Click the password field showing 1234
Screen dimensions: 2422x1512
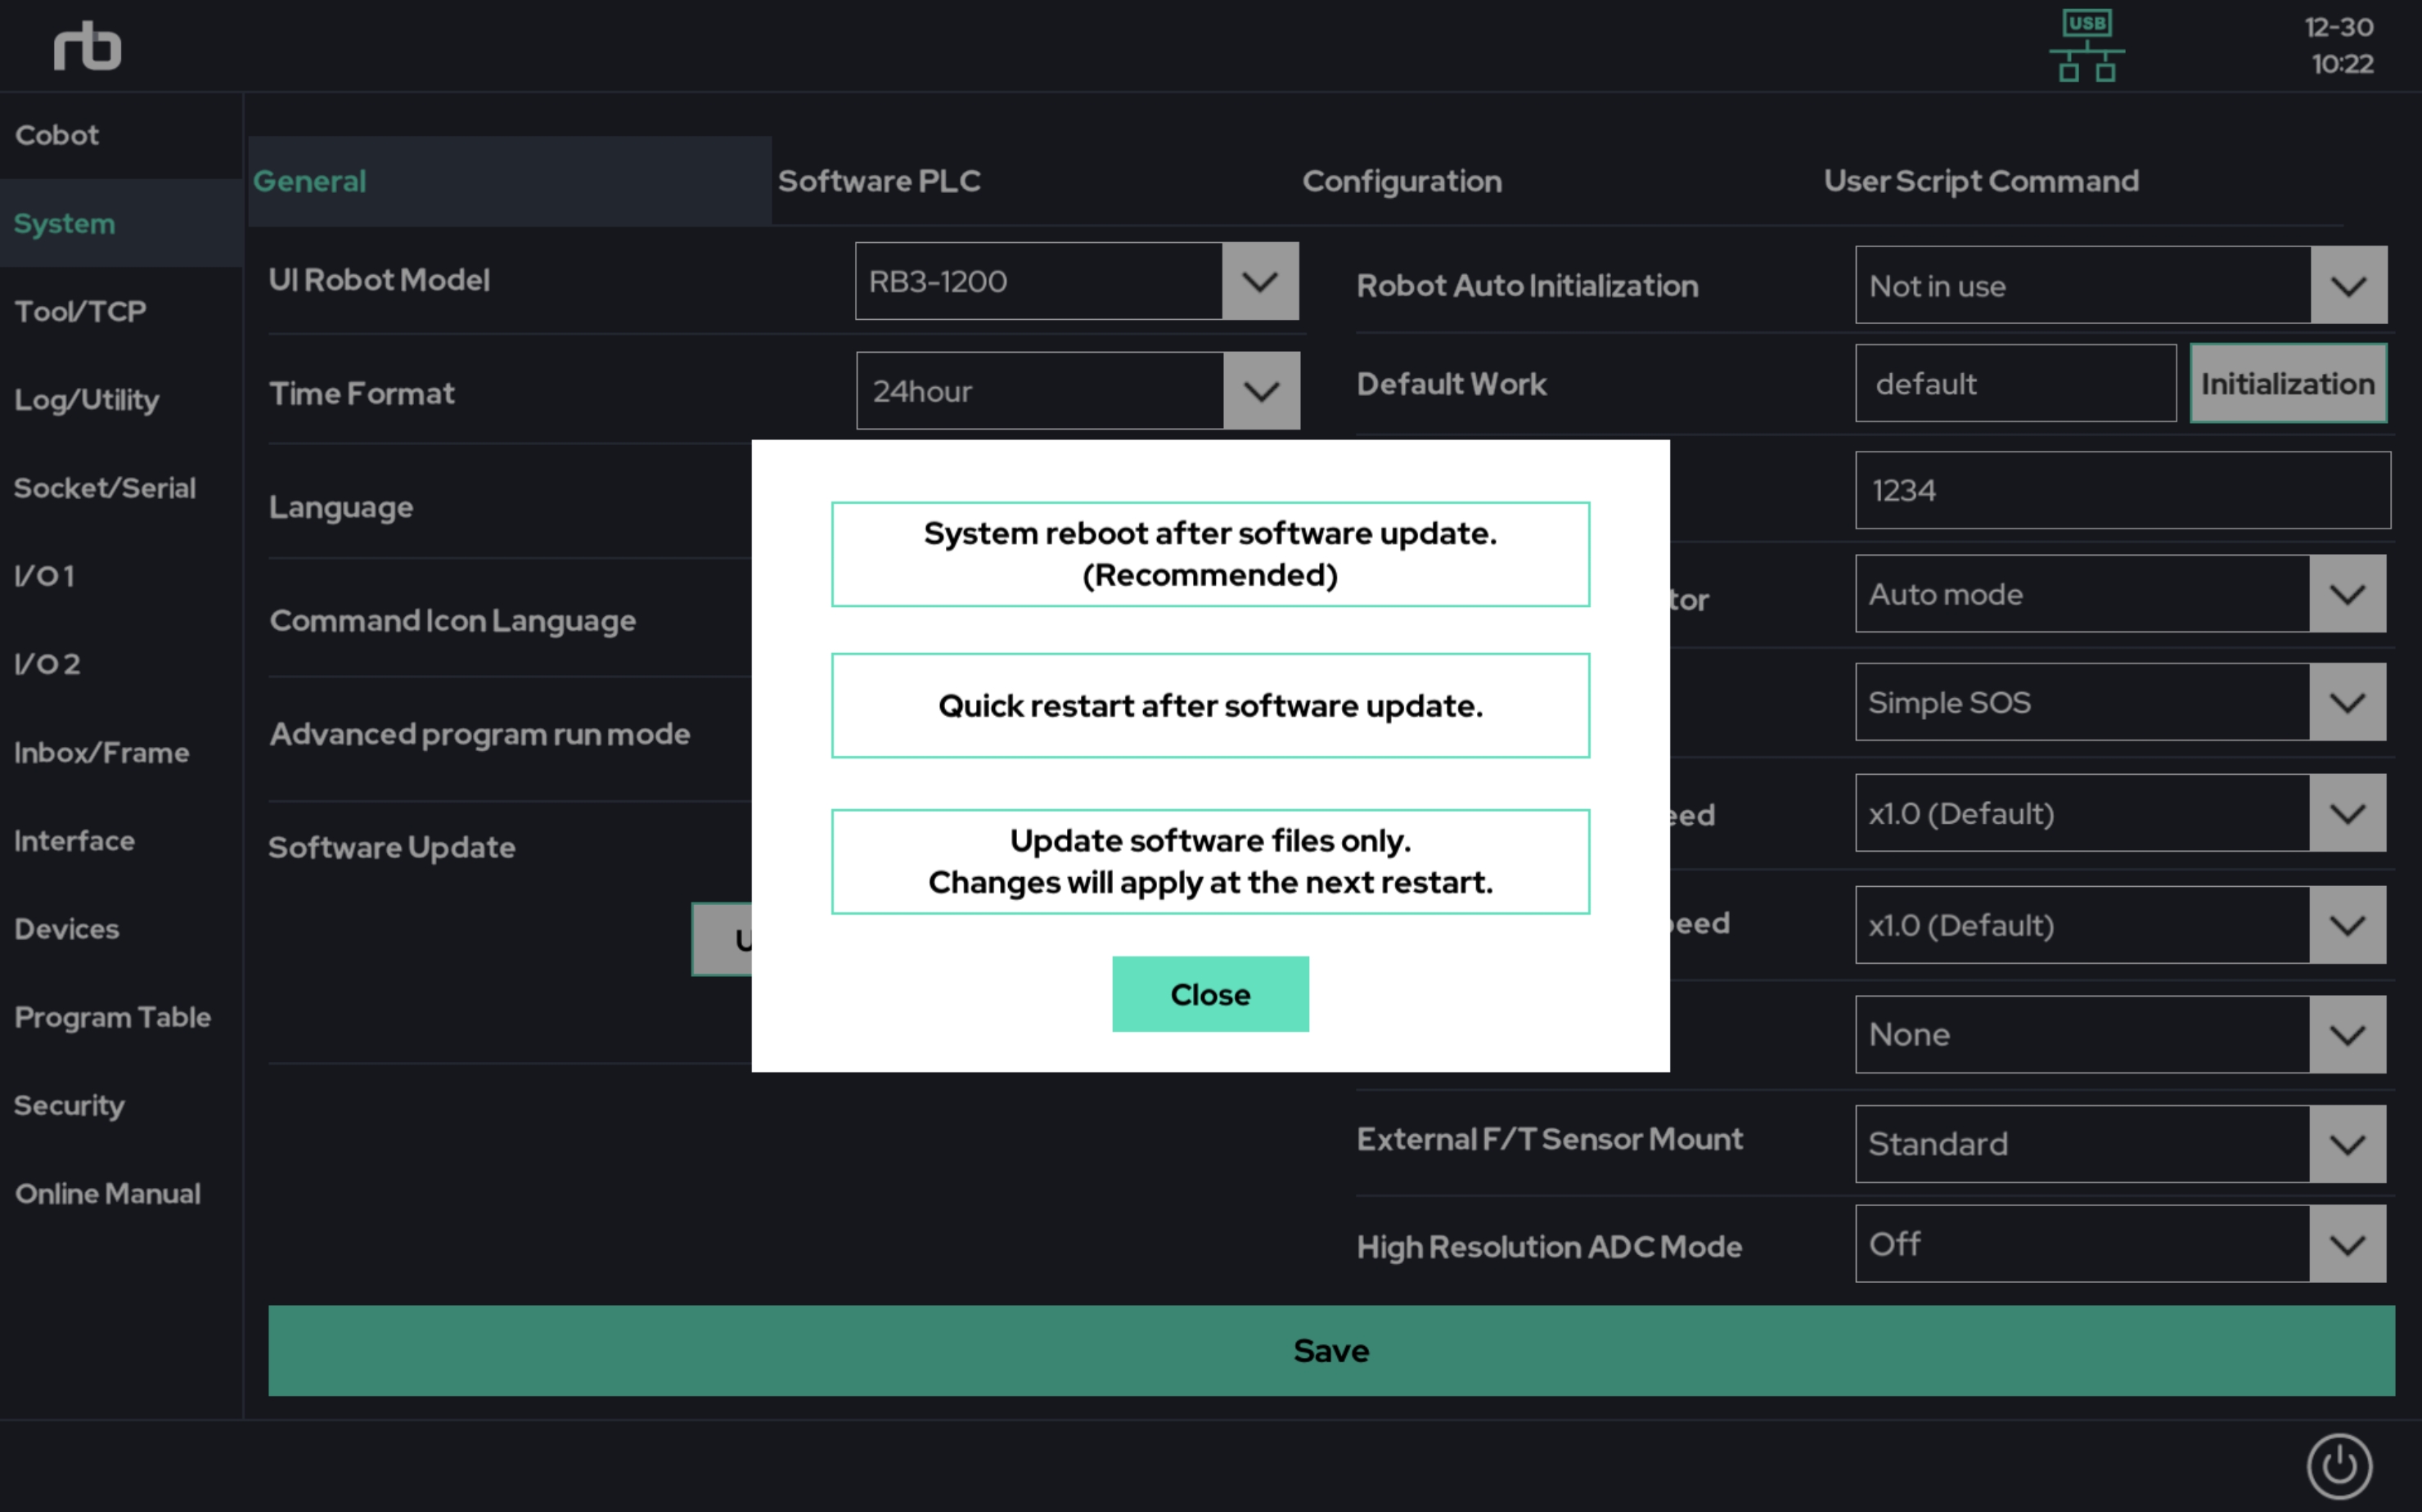tap(2121, 490)
